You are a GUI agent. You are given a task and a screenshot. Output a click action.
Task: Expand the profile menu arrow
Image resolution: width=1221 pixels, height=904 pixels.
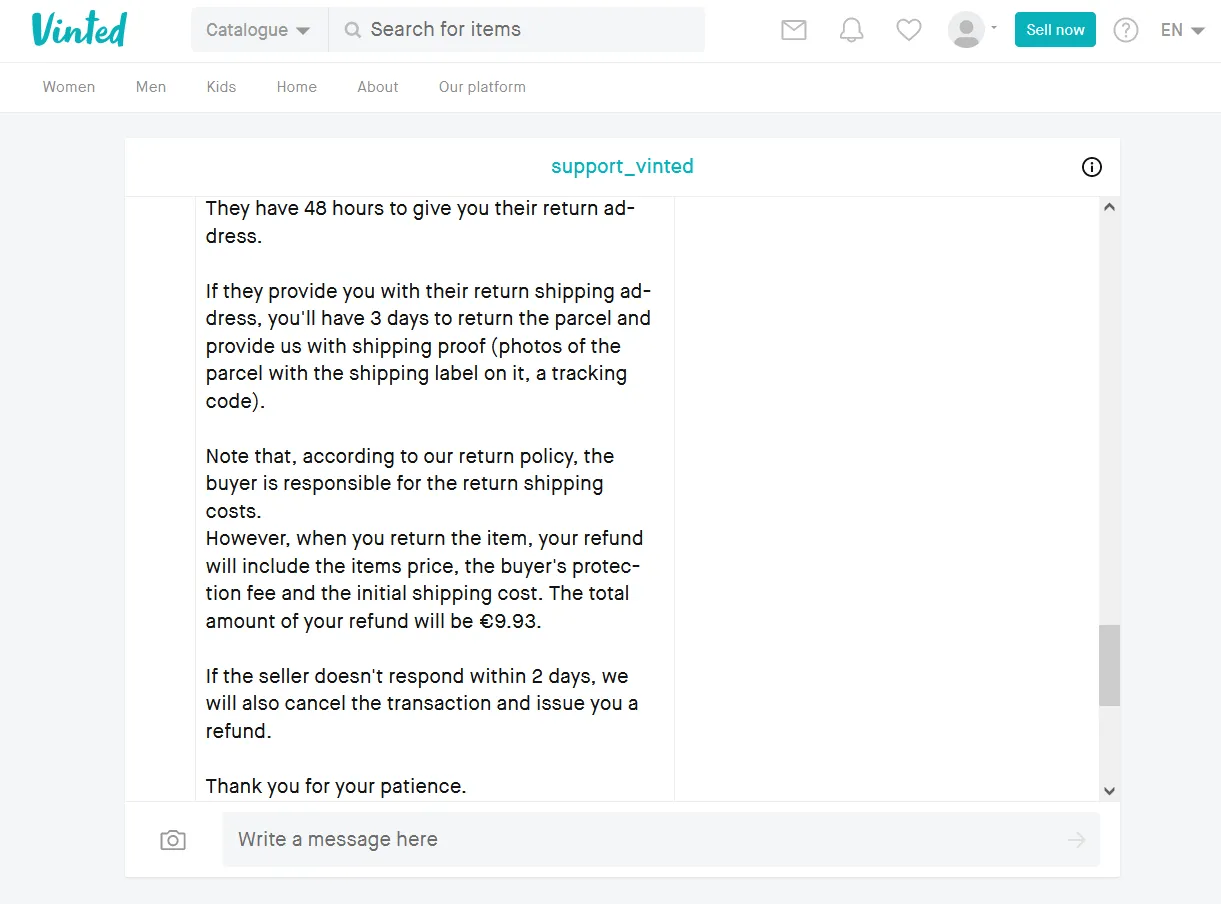point(994,27)
